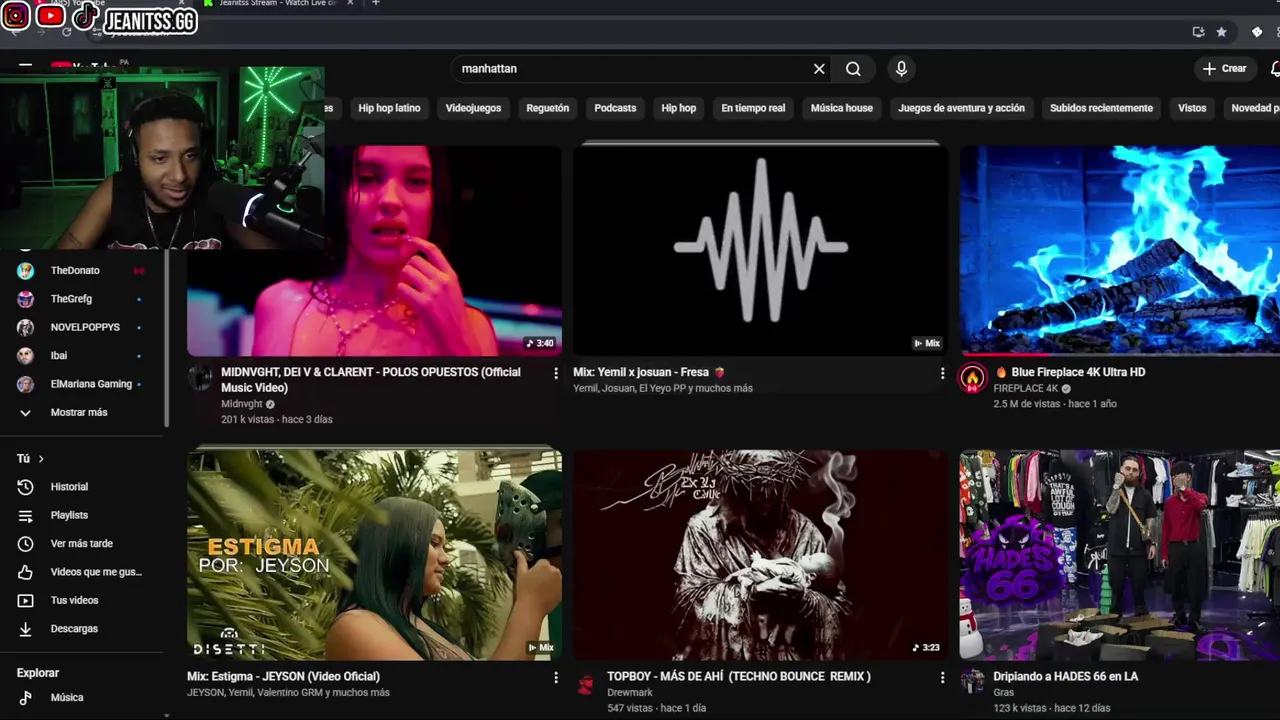Open options menu for TOPBOY remix video
This screenshot has width=1280, height=720.
(x=942, y=677)
